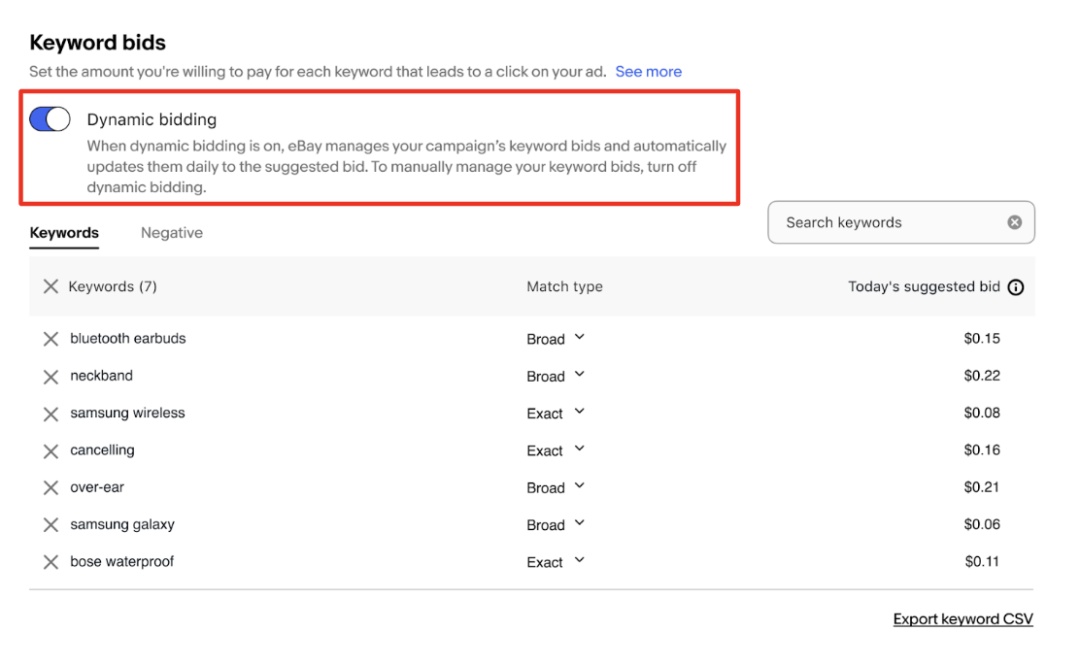This screenshot has width=1080, height=664.
Task: Delete the bose waterproof keyword
Action: click(50, 562)
